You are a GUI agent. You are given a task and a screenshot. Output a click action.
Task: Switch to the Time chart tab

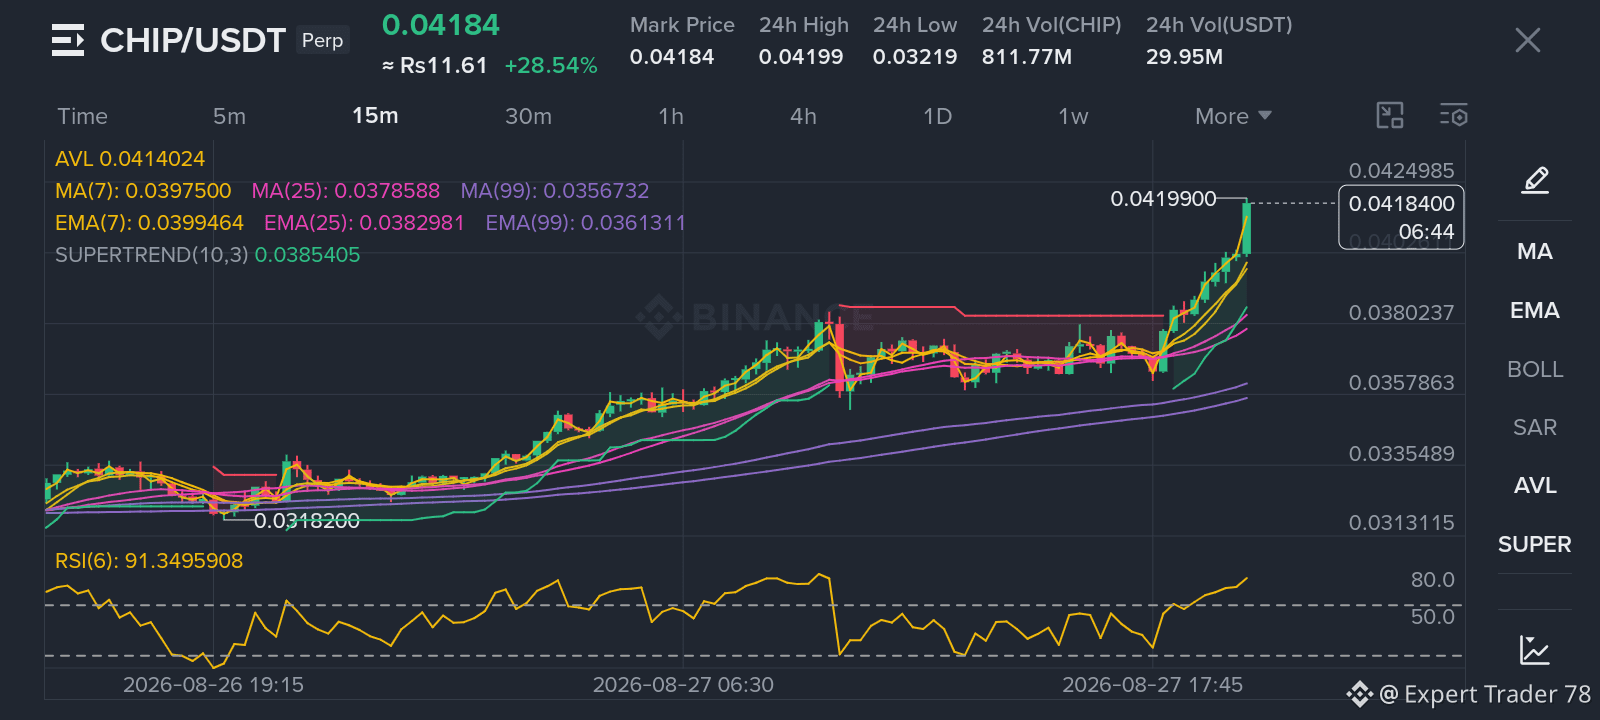(82, 116)
